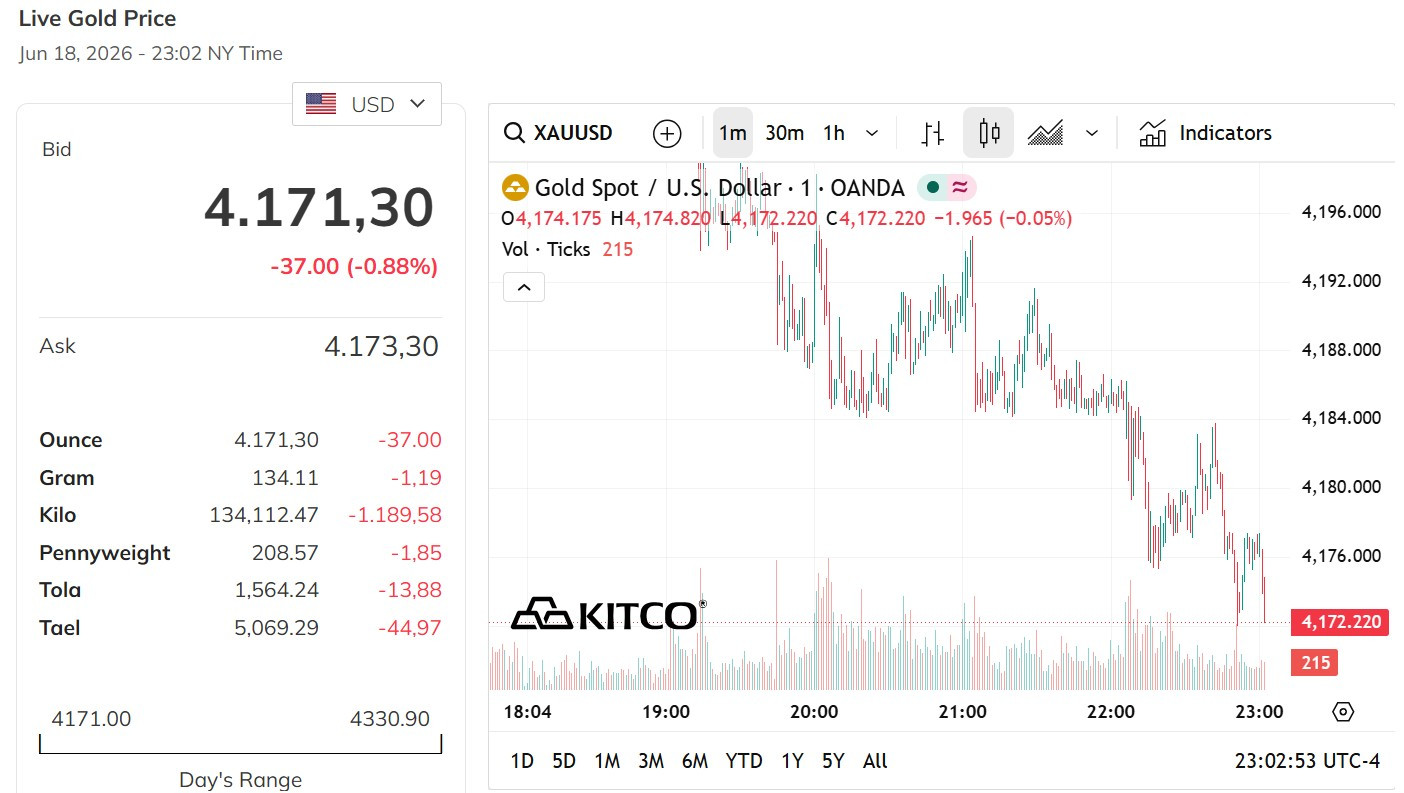Collapse the chart legend arrow

524,288
